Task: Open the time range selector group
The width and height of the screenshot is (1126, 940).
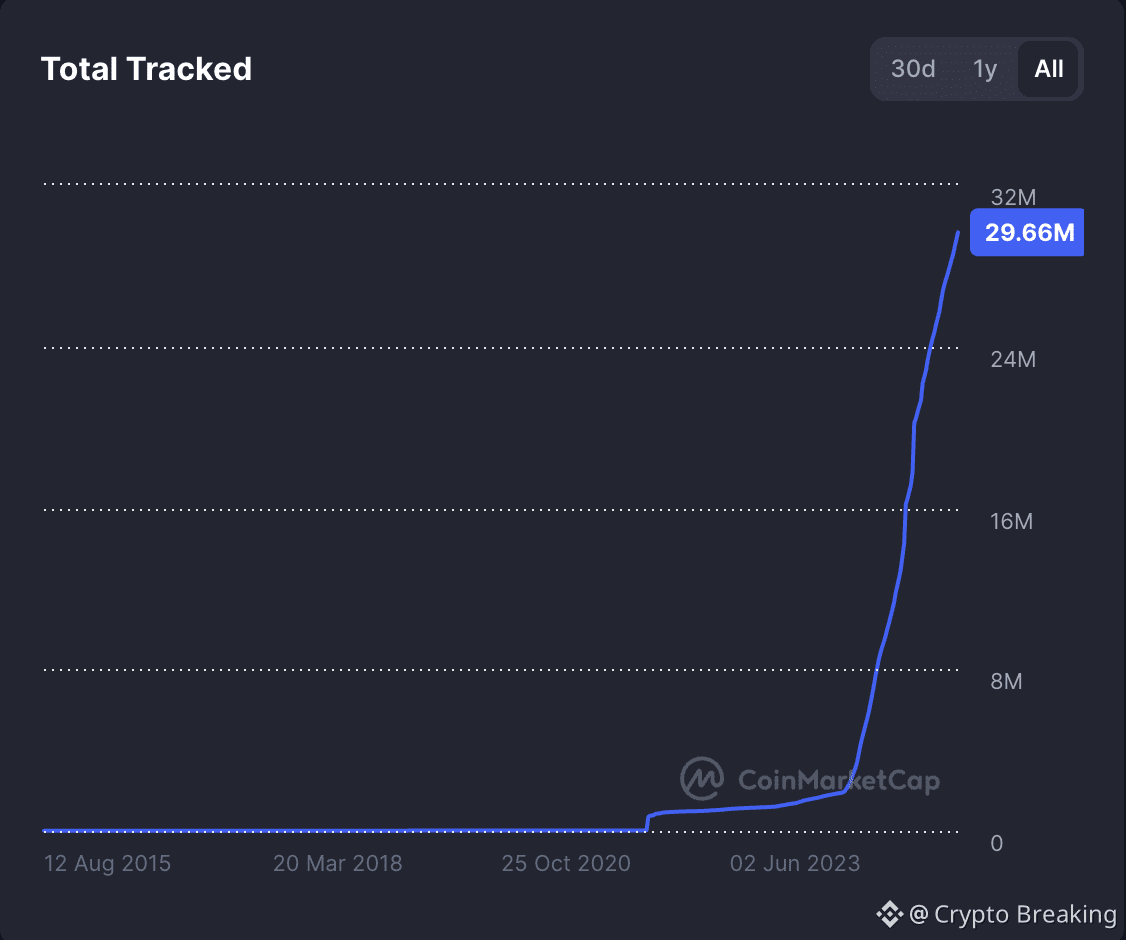Action: (x=977, y=68)
